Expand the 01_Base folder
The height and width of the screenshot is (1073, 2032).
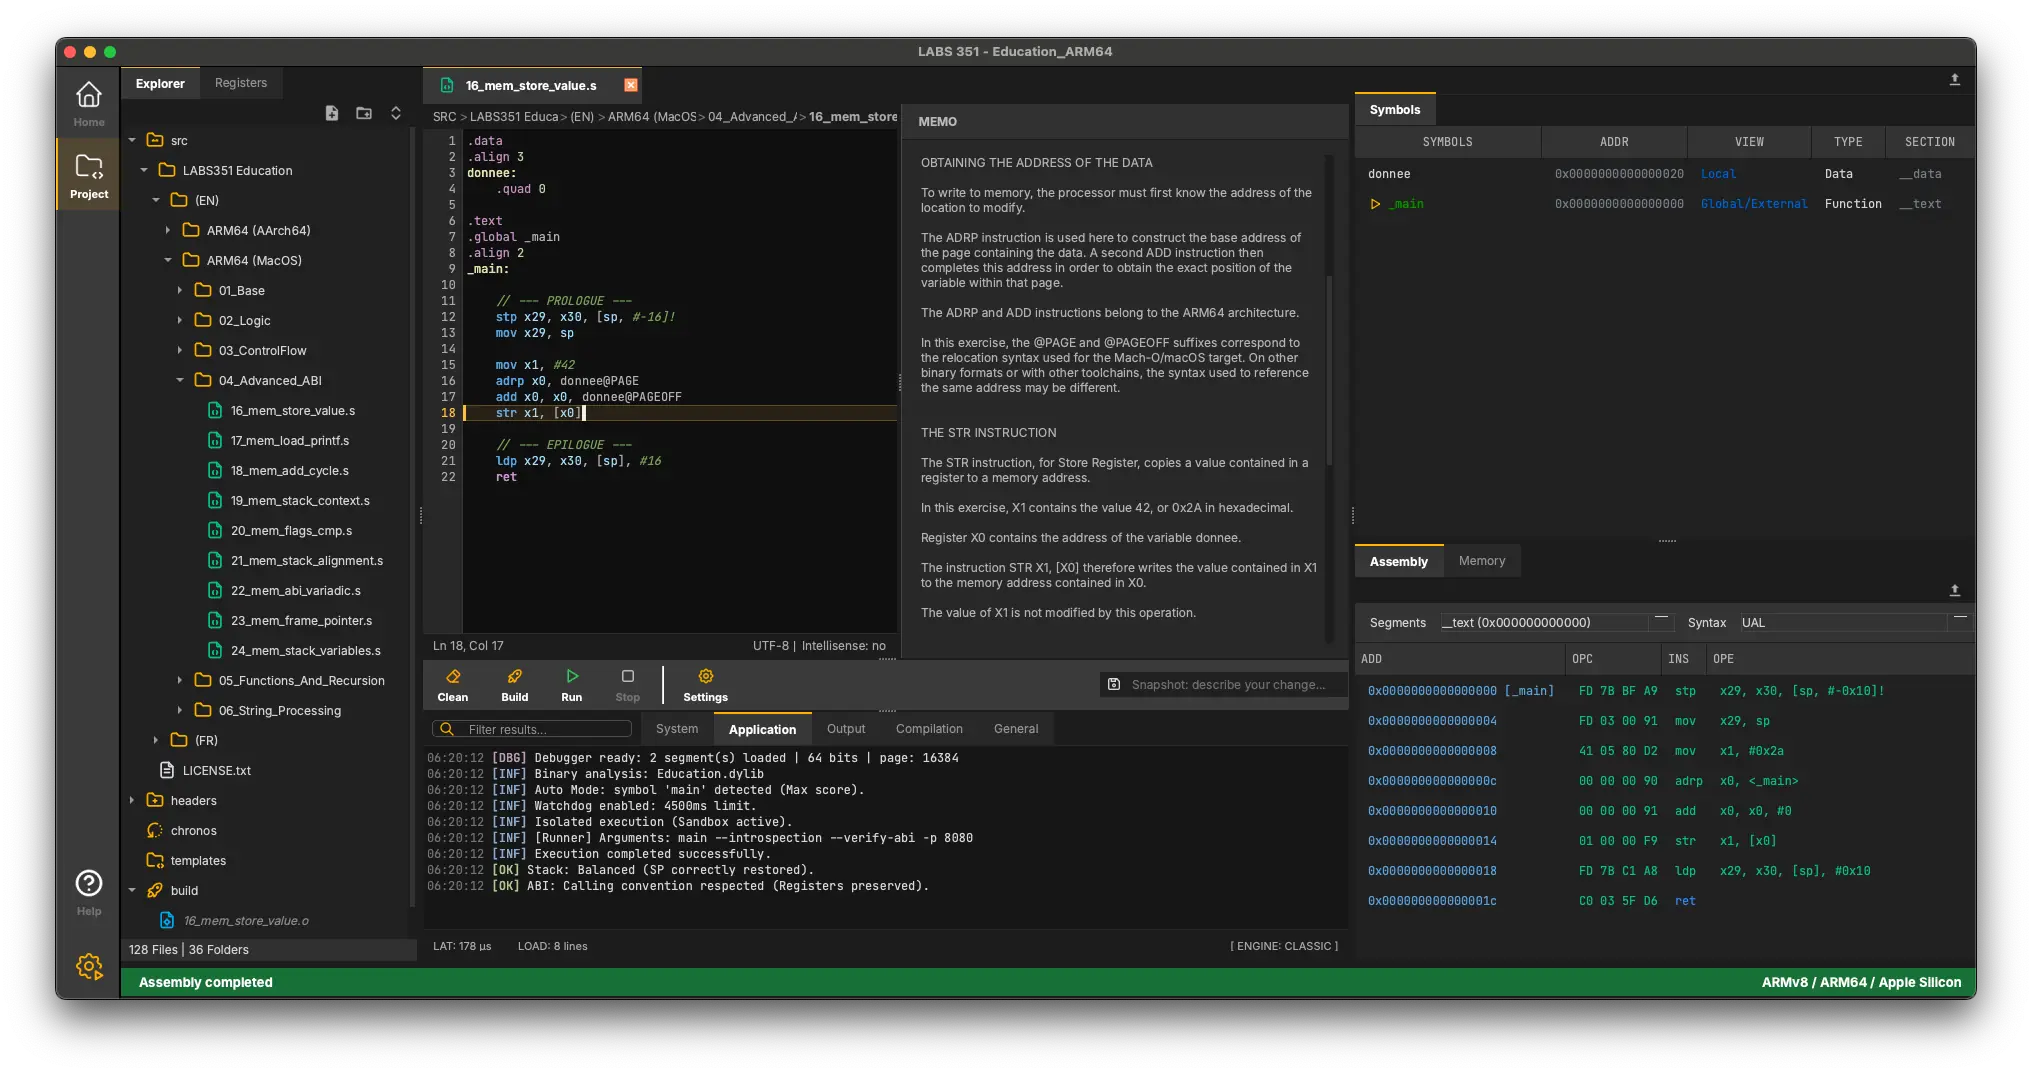pyautogui.click(x=180, y=290)
